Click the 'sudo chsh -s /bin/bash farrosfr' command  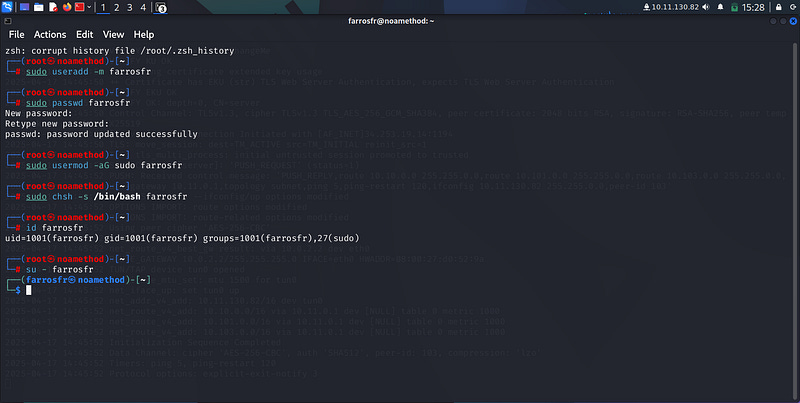click(107, 196)
